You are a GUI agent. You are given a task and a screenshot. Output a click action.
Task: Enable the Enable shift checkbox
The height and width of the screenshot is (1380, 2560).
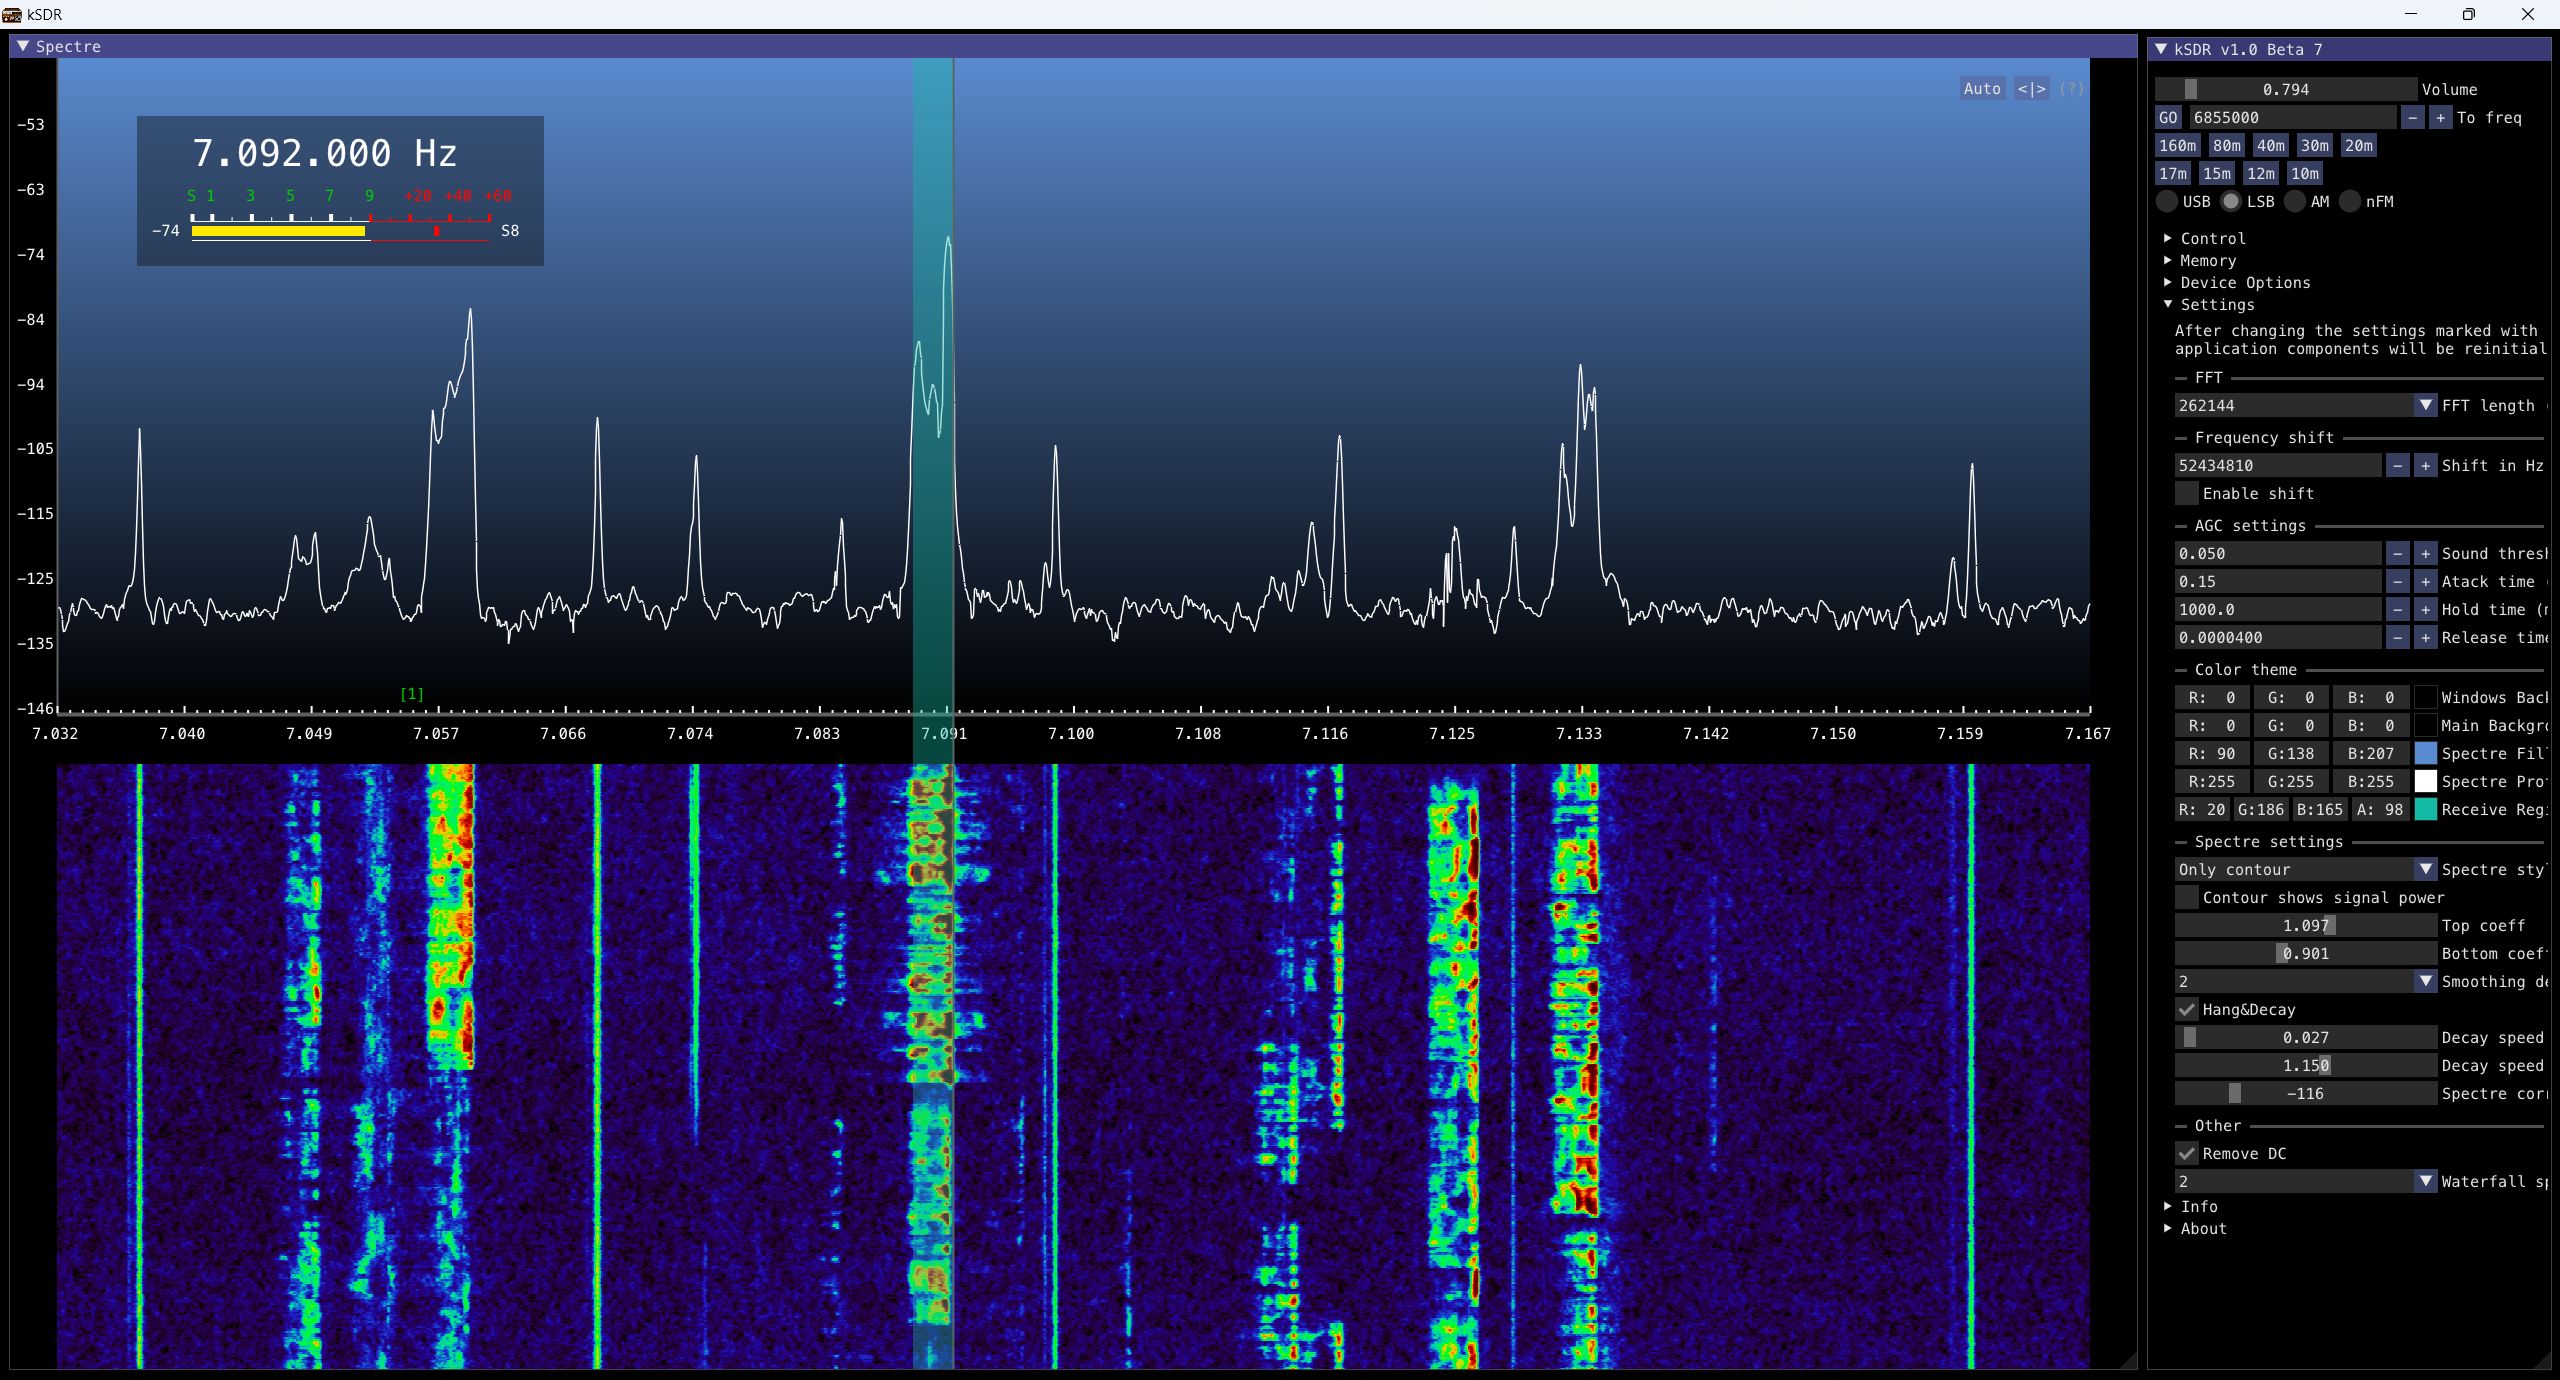tap(2188, 493)
